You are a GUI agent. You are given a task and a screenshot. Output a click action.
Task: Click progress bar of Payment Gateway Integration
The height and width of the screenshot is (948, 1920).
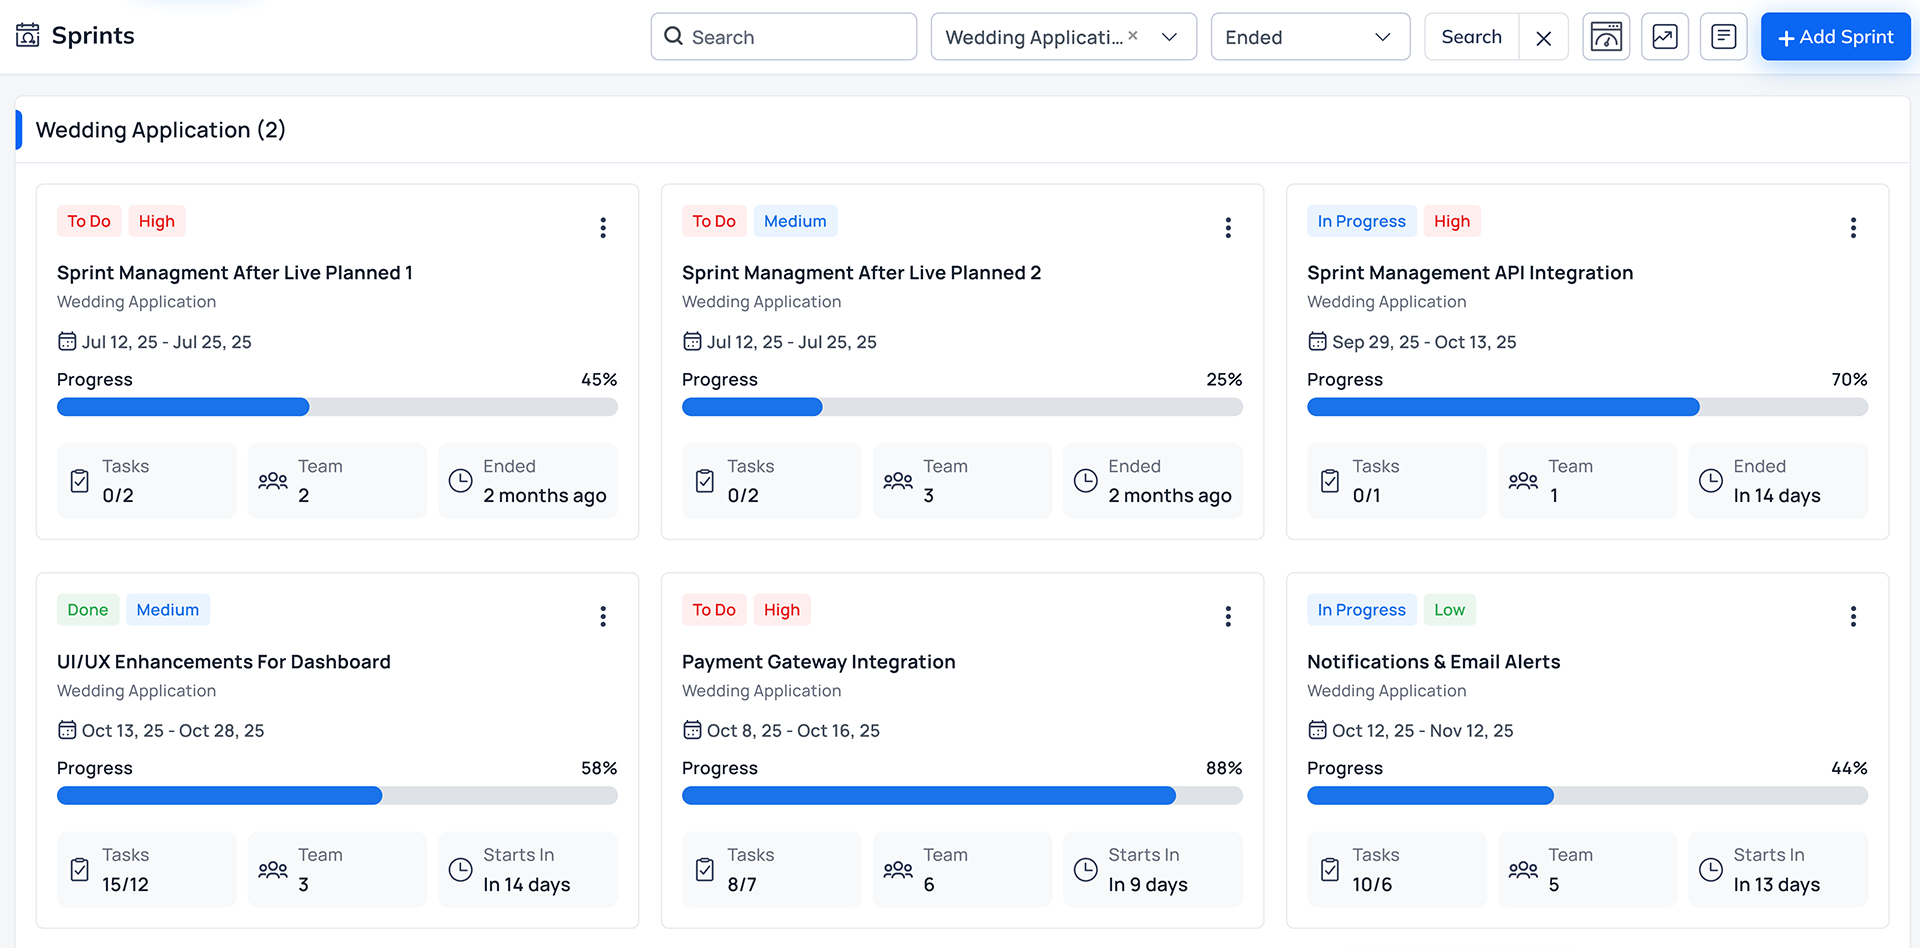pyautogui.click(x=961, y=796)
